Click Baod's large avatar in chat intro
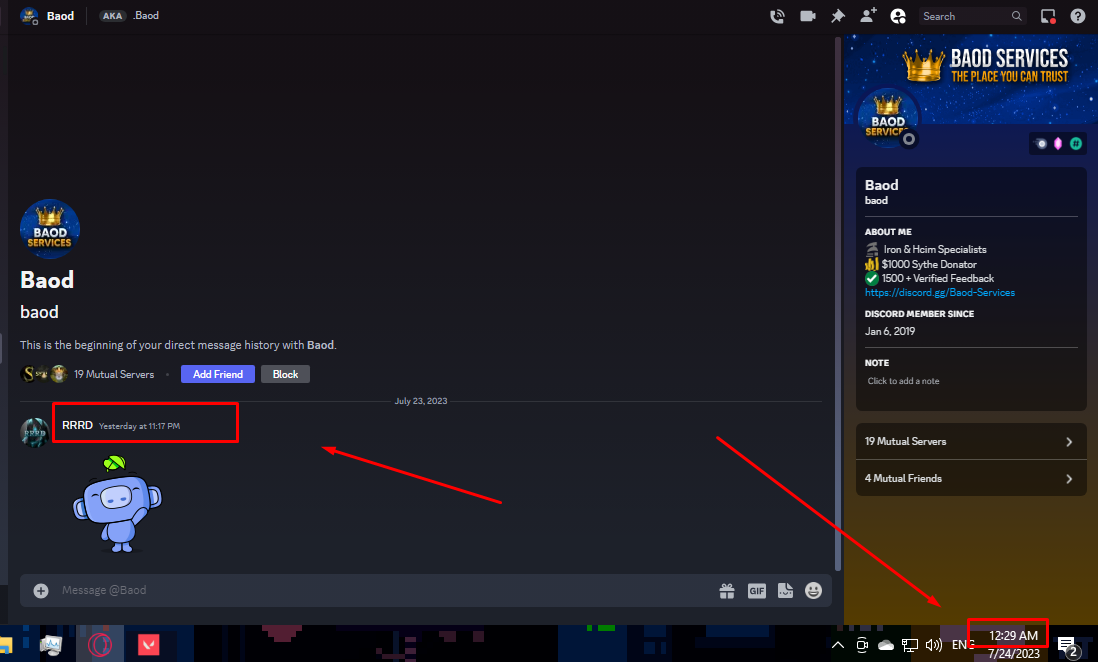This screenshot has height=662, width=1098. [50, 230]
